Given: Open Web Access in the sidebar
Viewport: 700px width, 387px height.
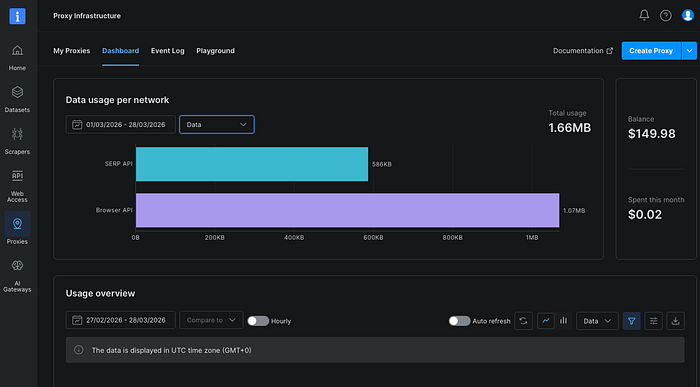Looking at the screenshot, I should [17, 186].
